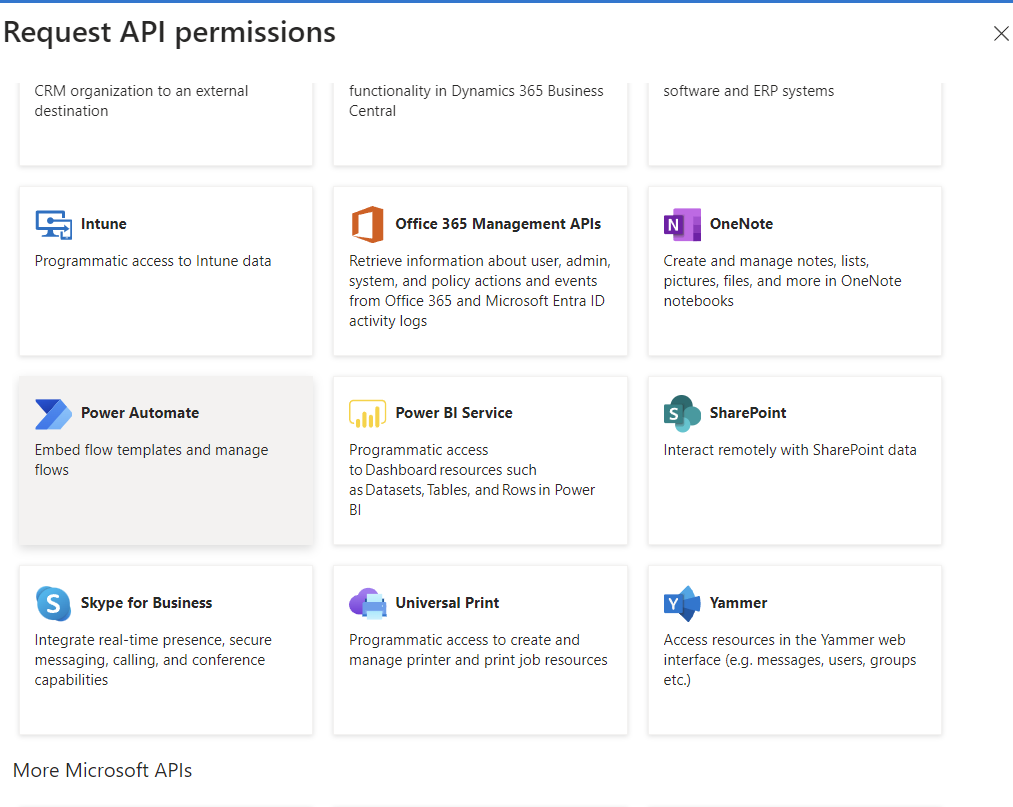Viewport: 1013px width, 807px height.
Task: Open the Power BI Service heading
Action: [x=454, y=413]
